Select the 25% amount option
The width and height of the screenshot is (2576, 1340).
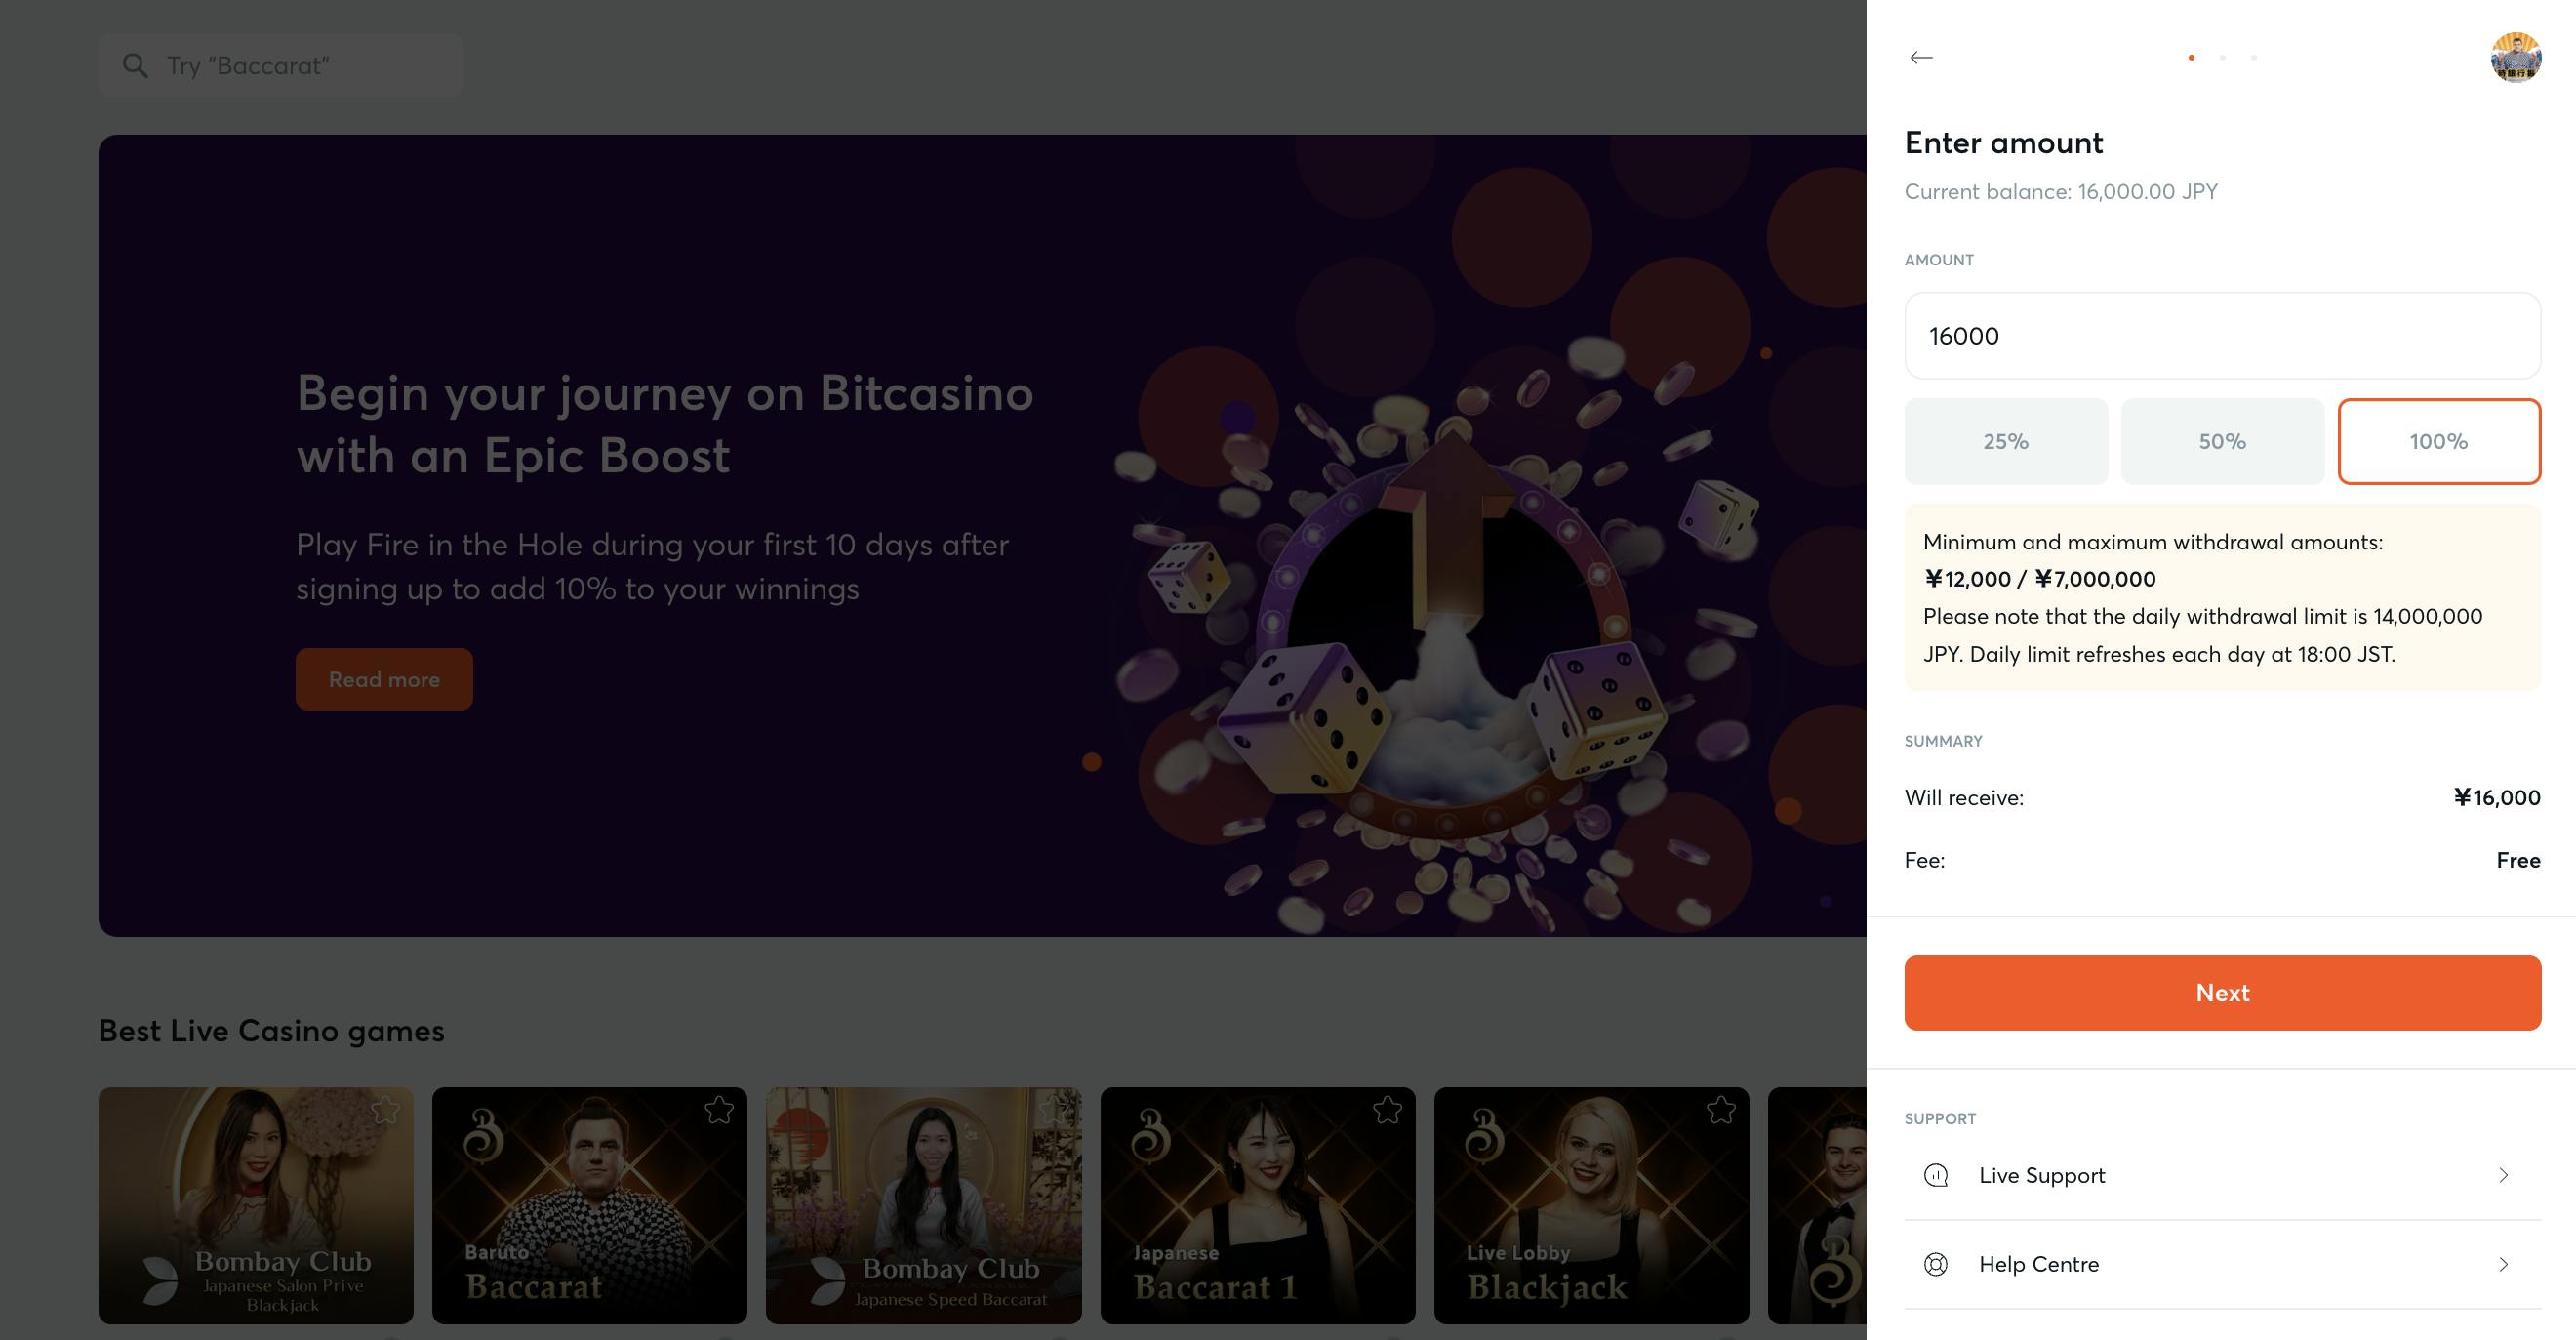click(2006, 441)
